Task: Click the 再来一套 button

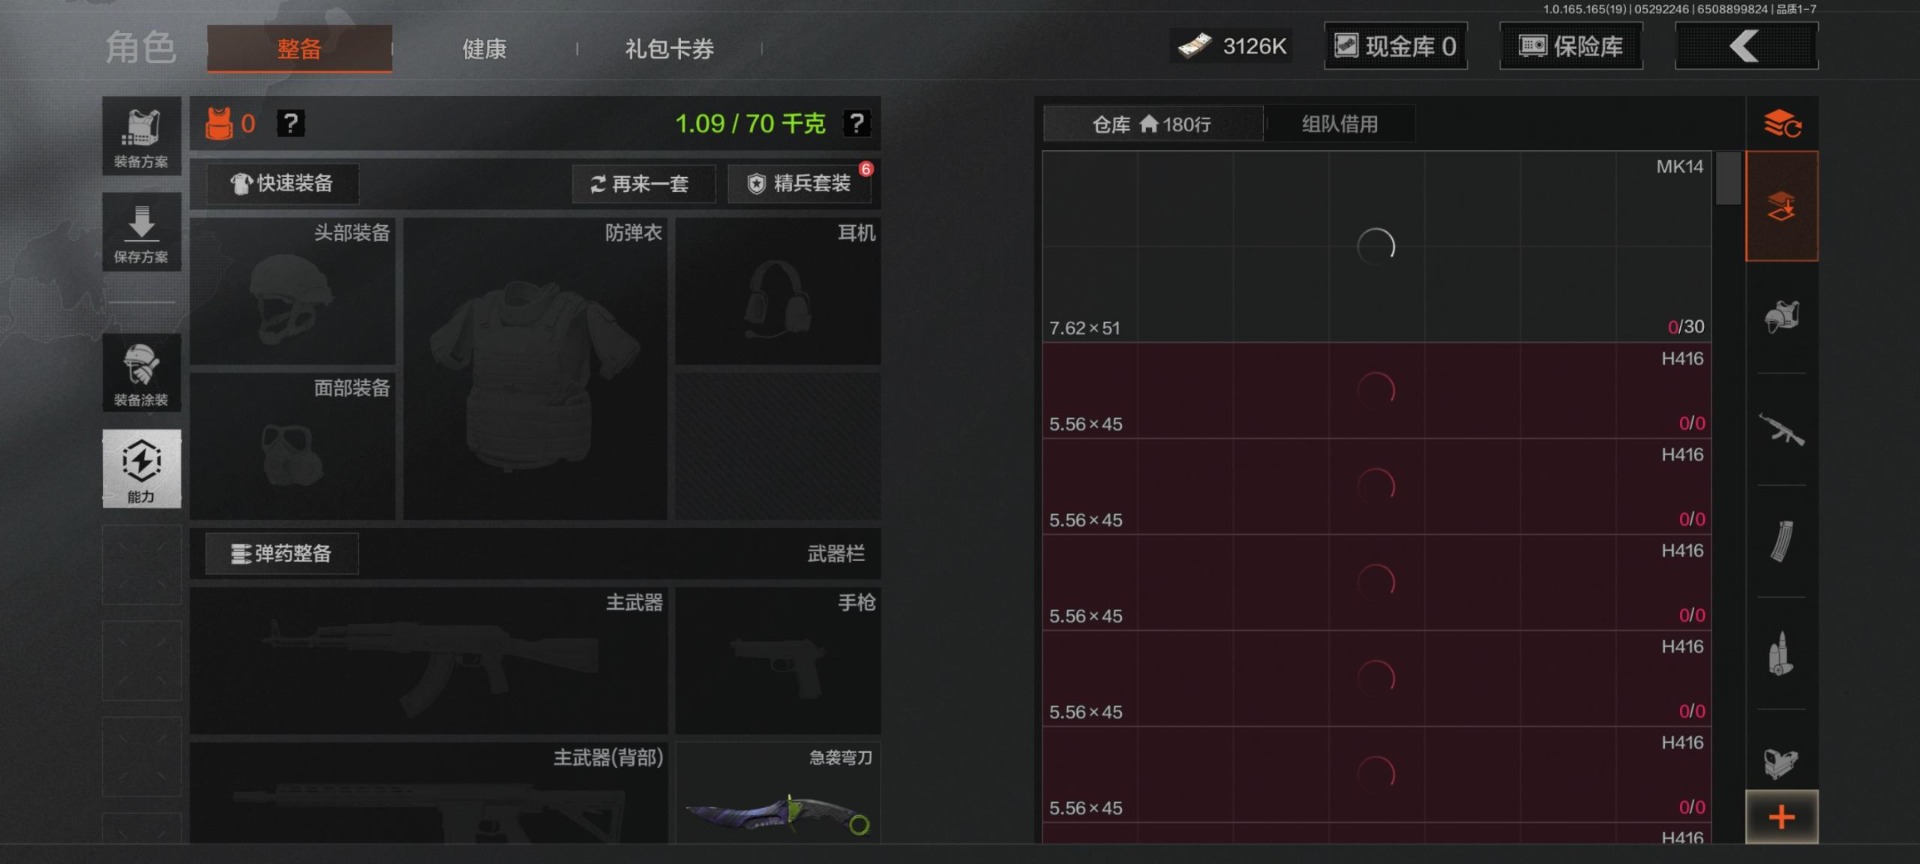Action: coord(643,184)
